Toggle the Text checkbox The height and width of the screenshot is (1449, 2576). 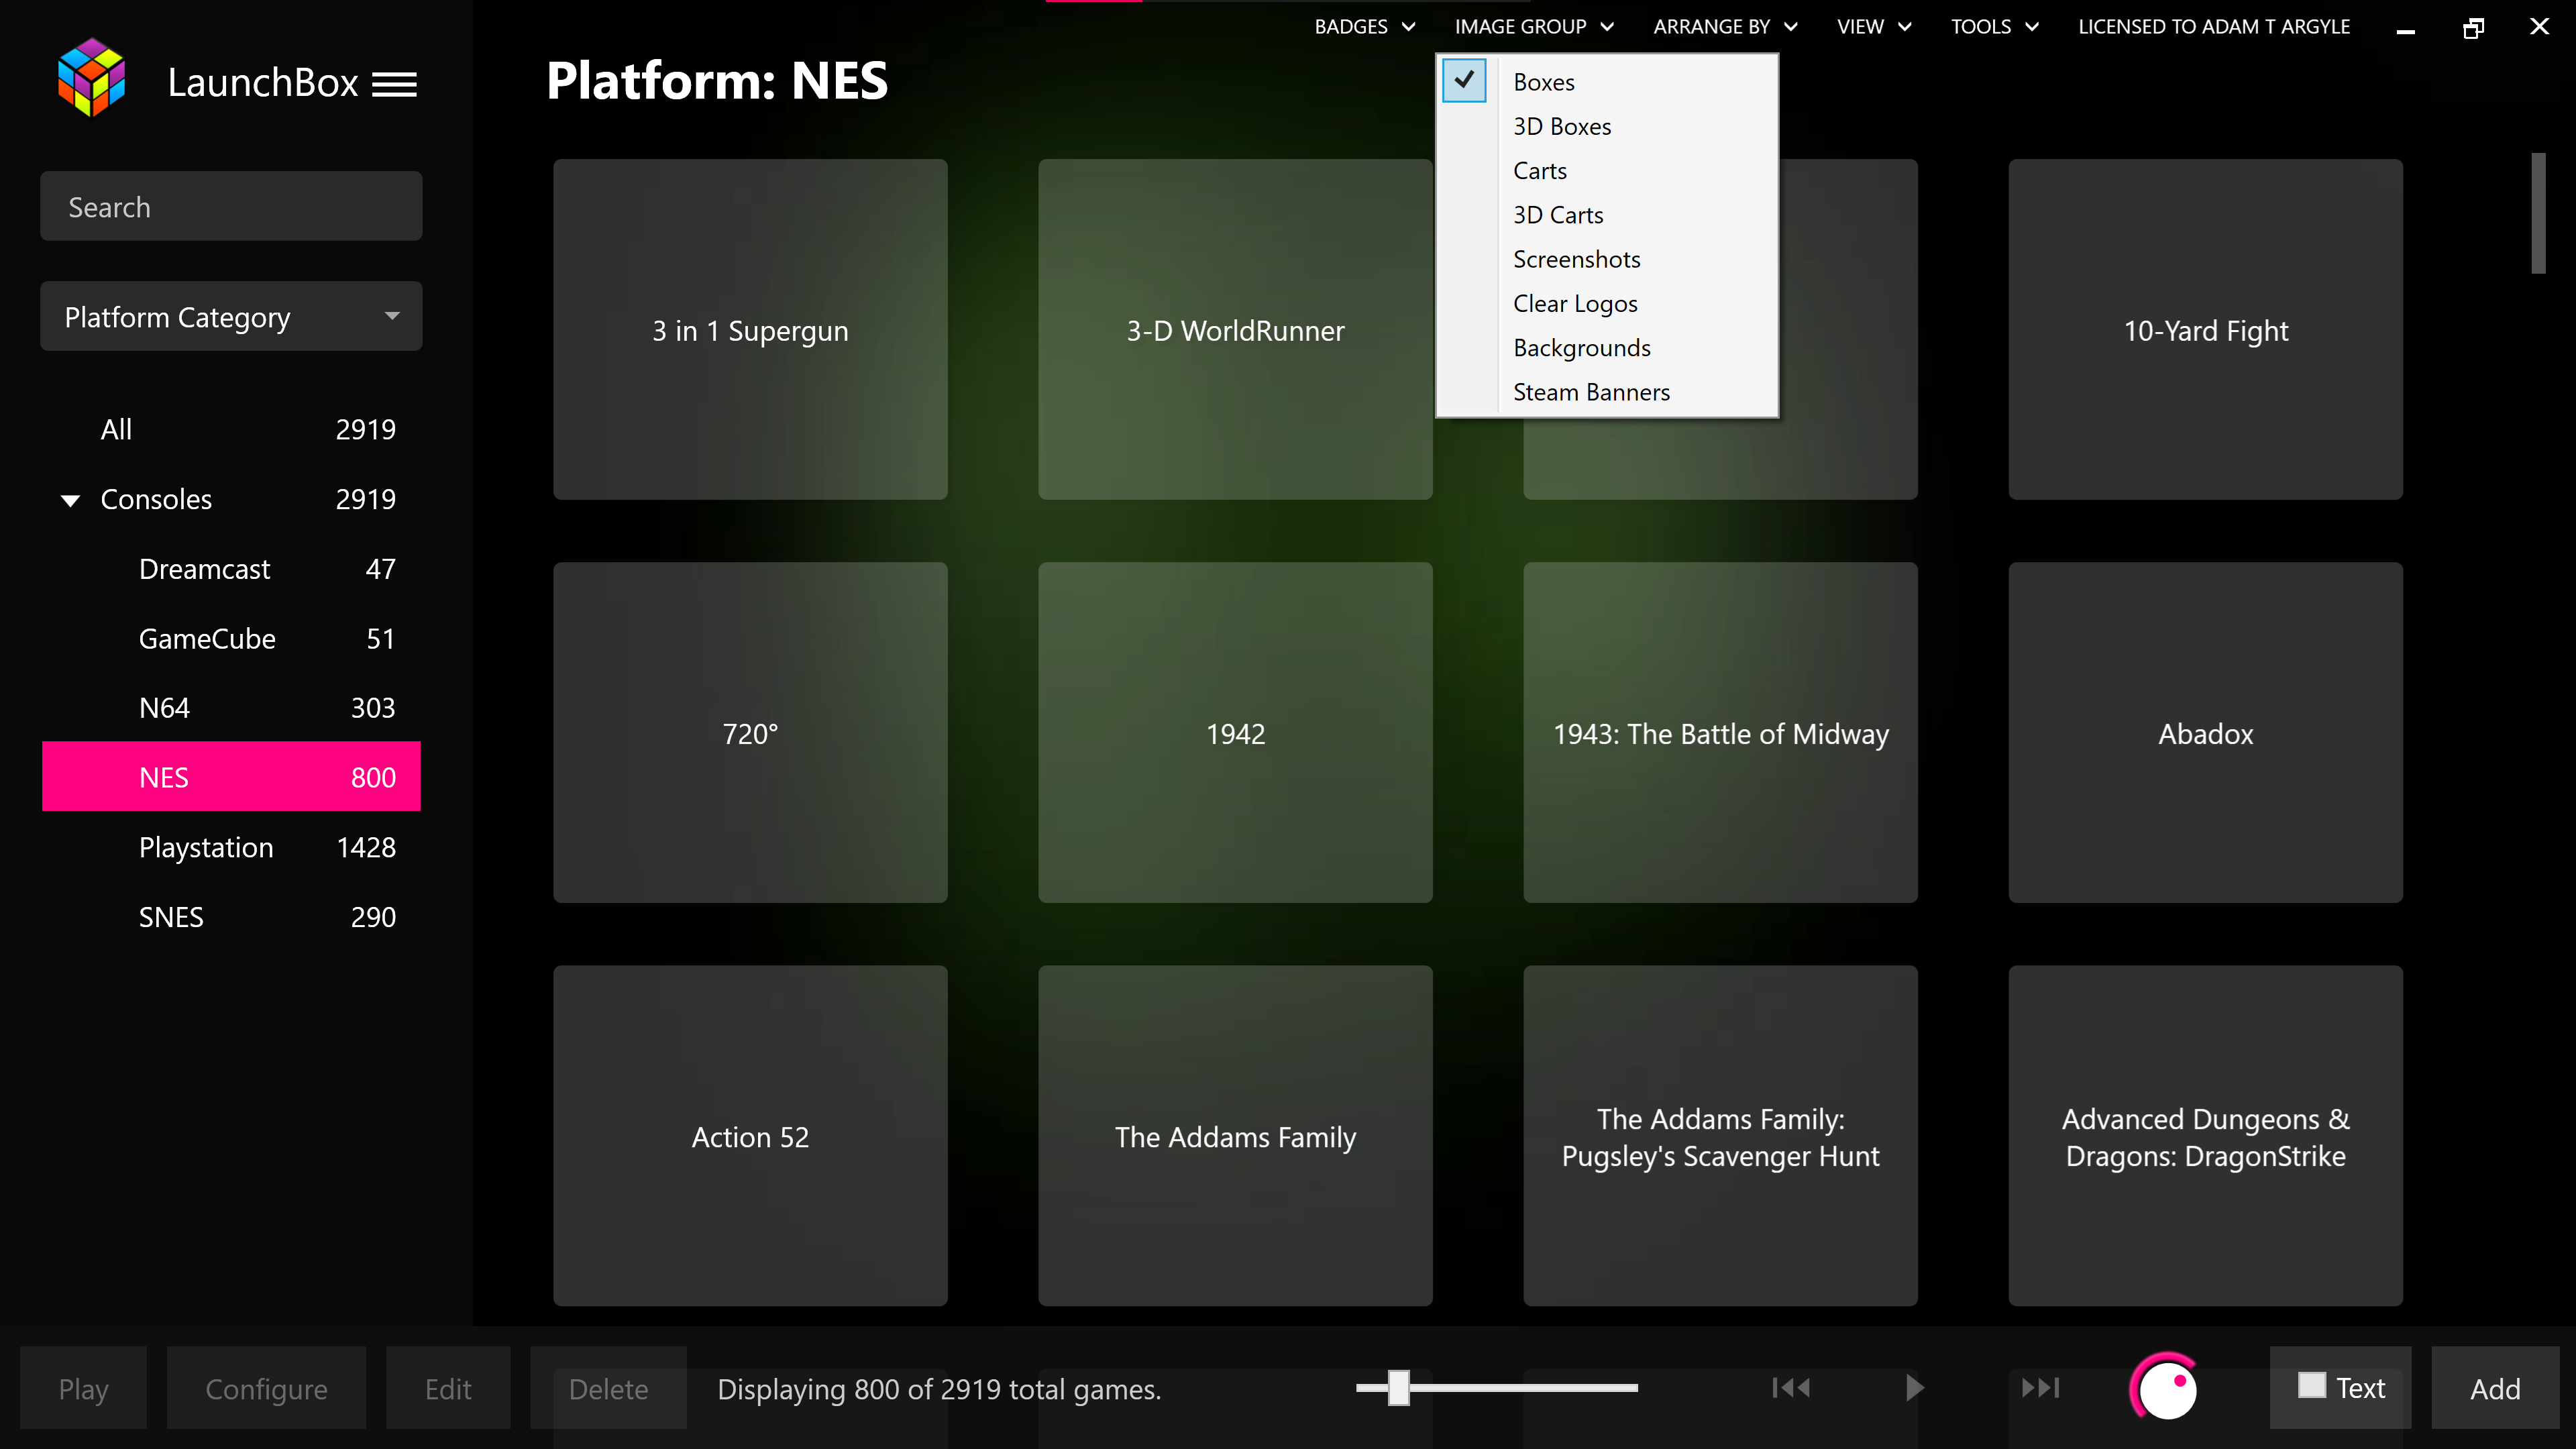pyautogui.click(x=2311, y=1385)
